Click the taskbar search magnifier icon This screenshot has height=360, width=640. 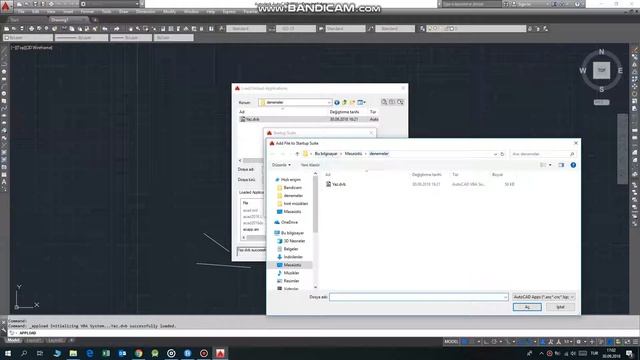(x=24, y=353)
